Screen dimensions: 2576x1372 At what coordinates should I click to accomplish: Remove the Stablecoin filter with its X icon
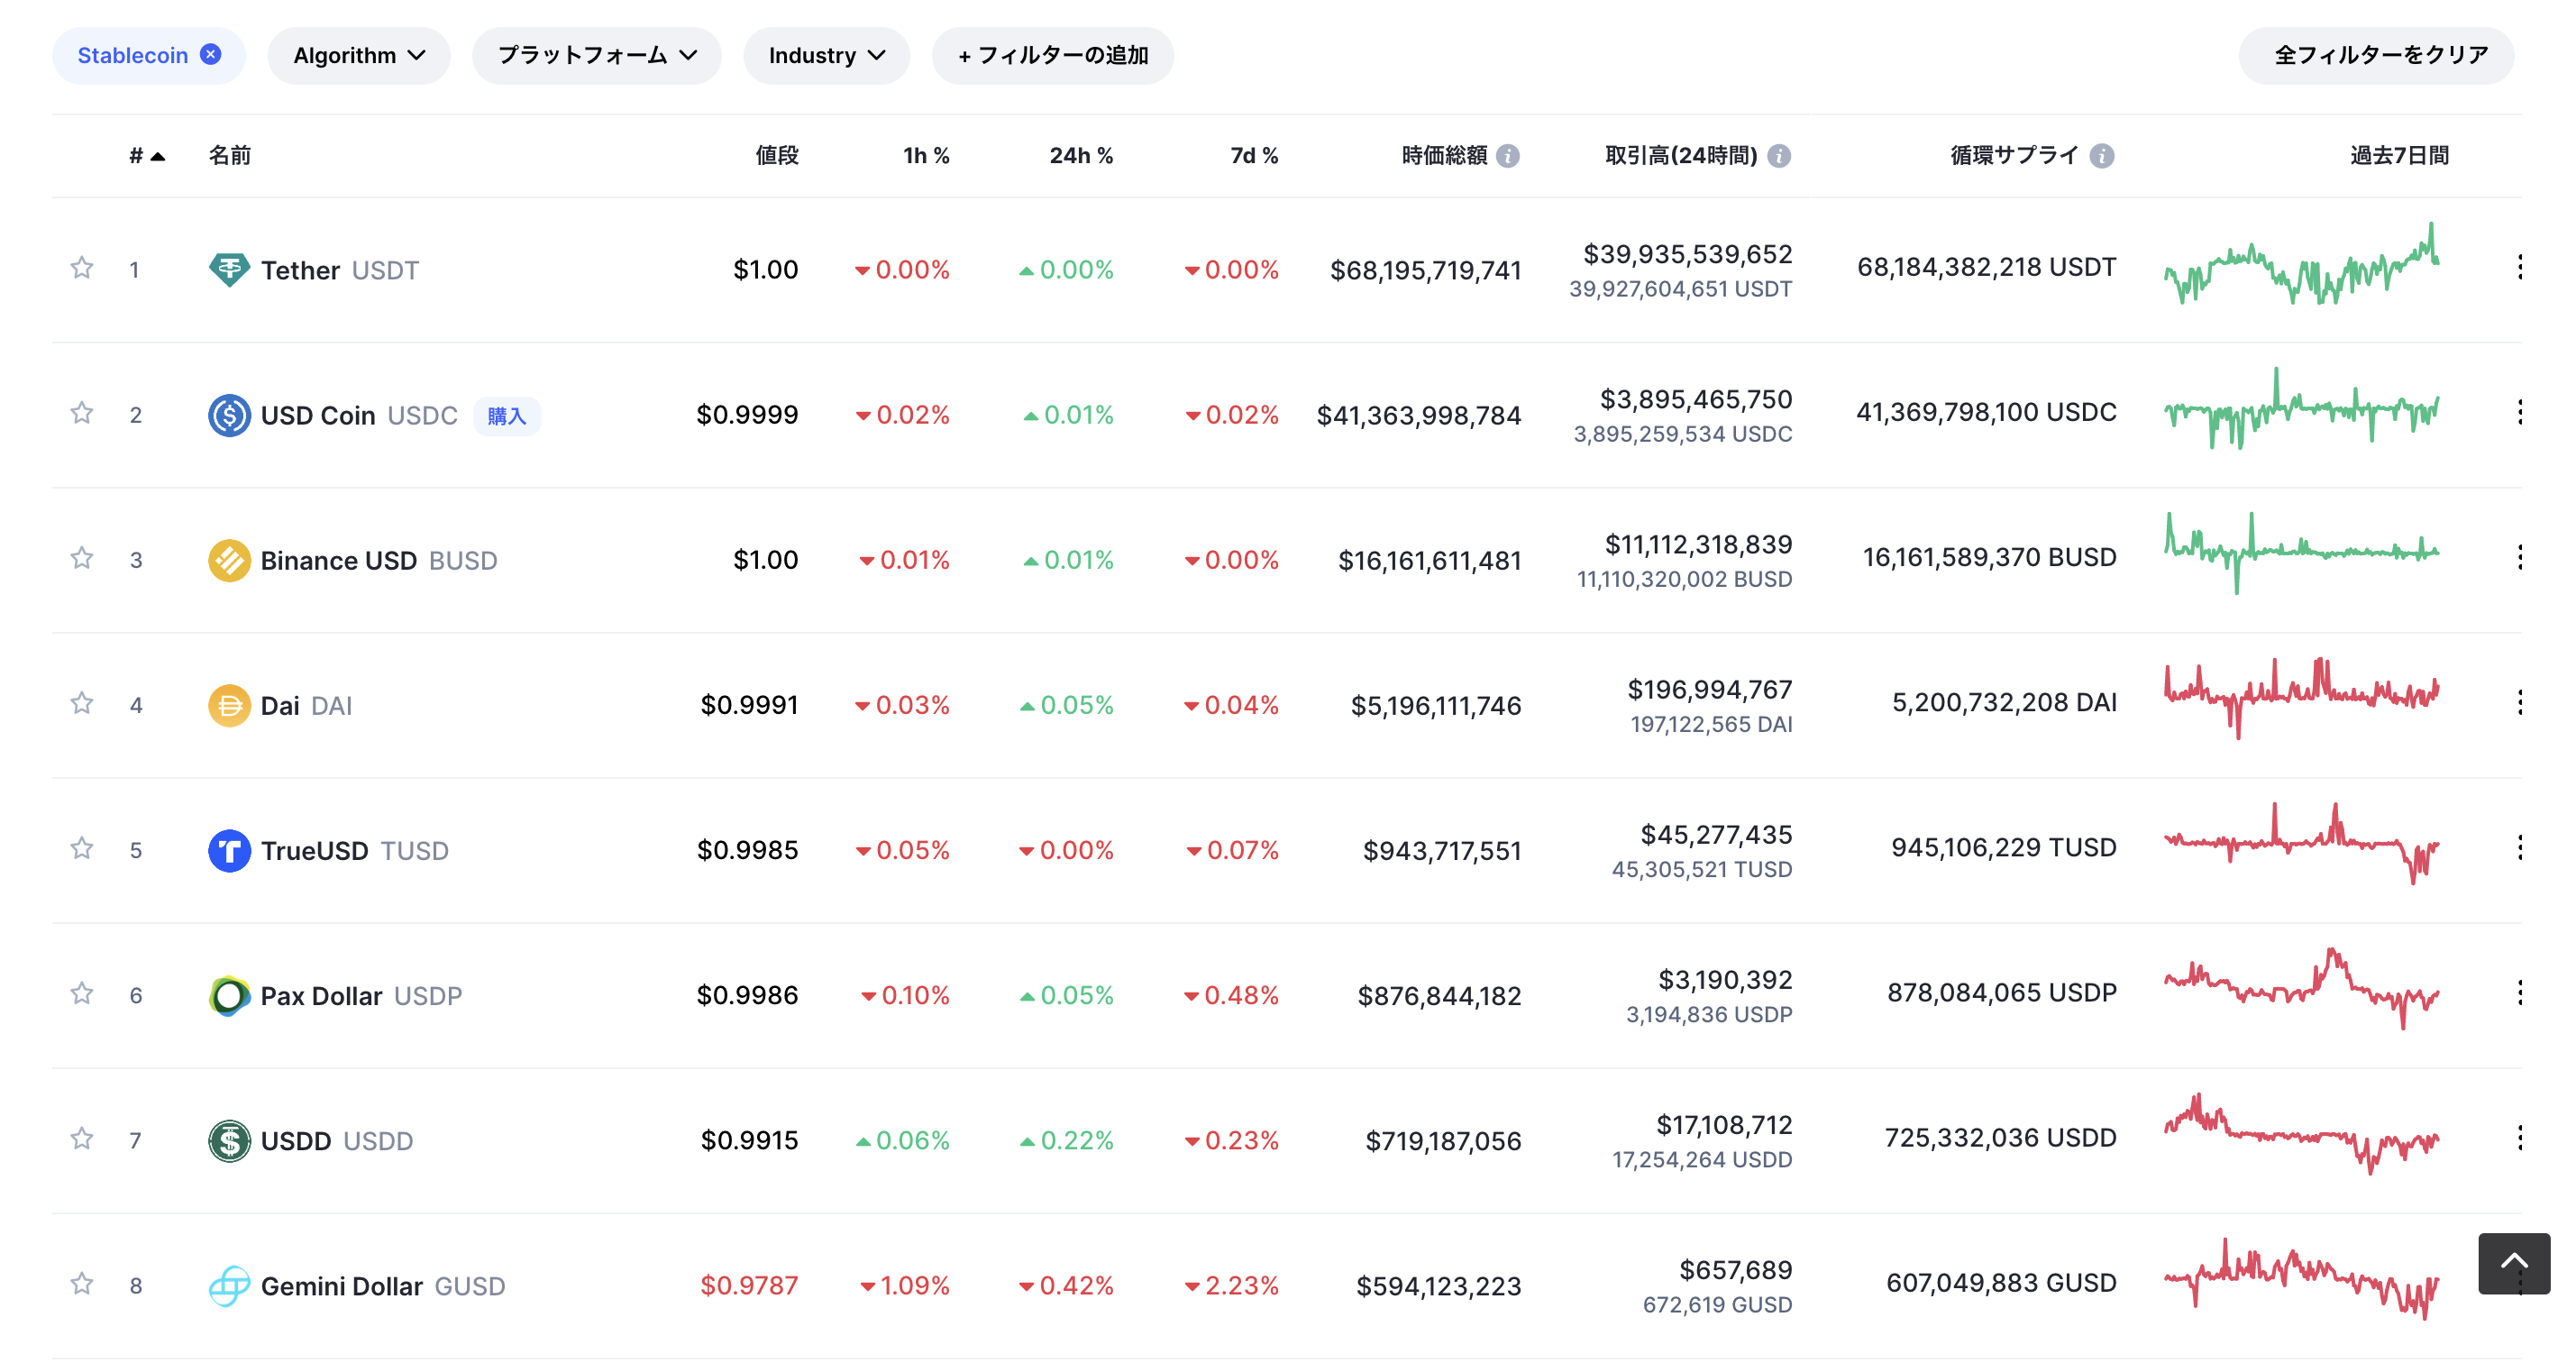[x=210, y=55]
